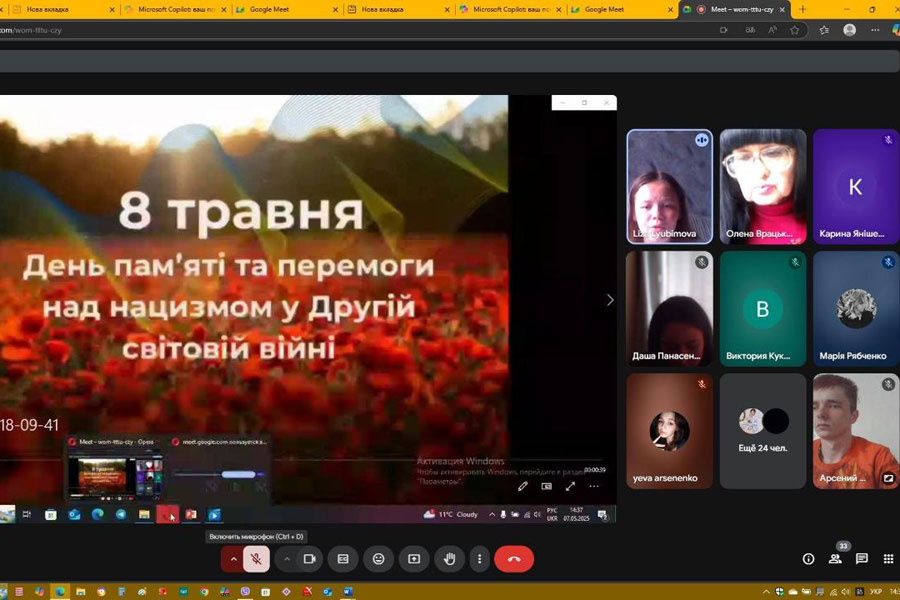This screenshot has width=900, height=600.
Task: Open video settings arrow beside camera
Action: tap(286, 559)
